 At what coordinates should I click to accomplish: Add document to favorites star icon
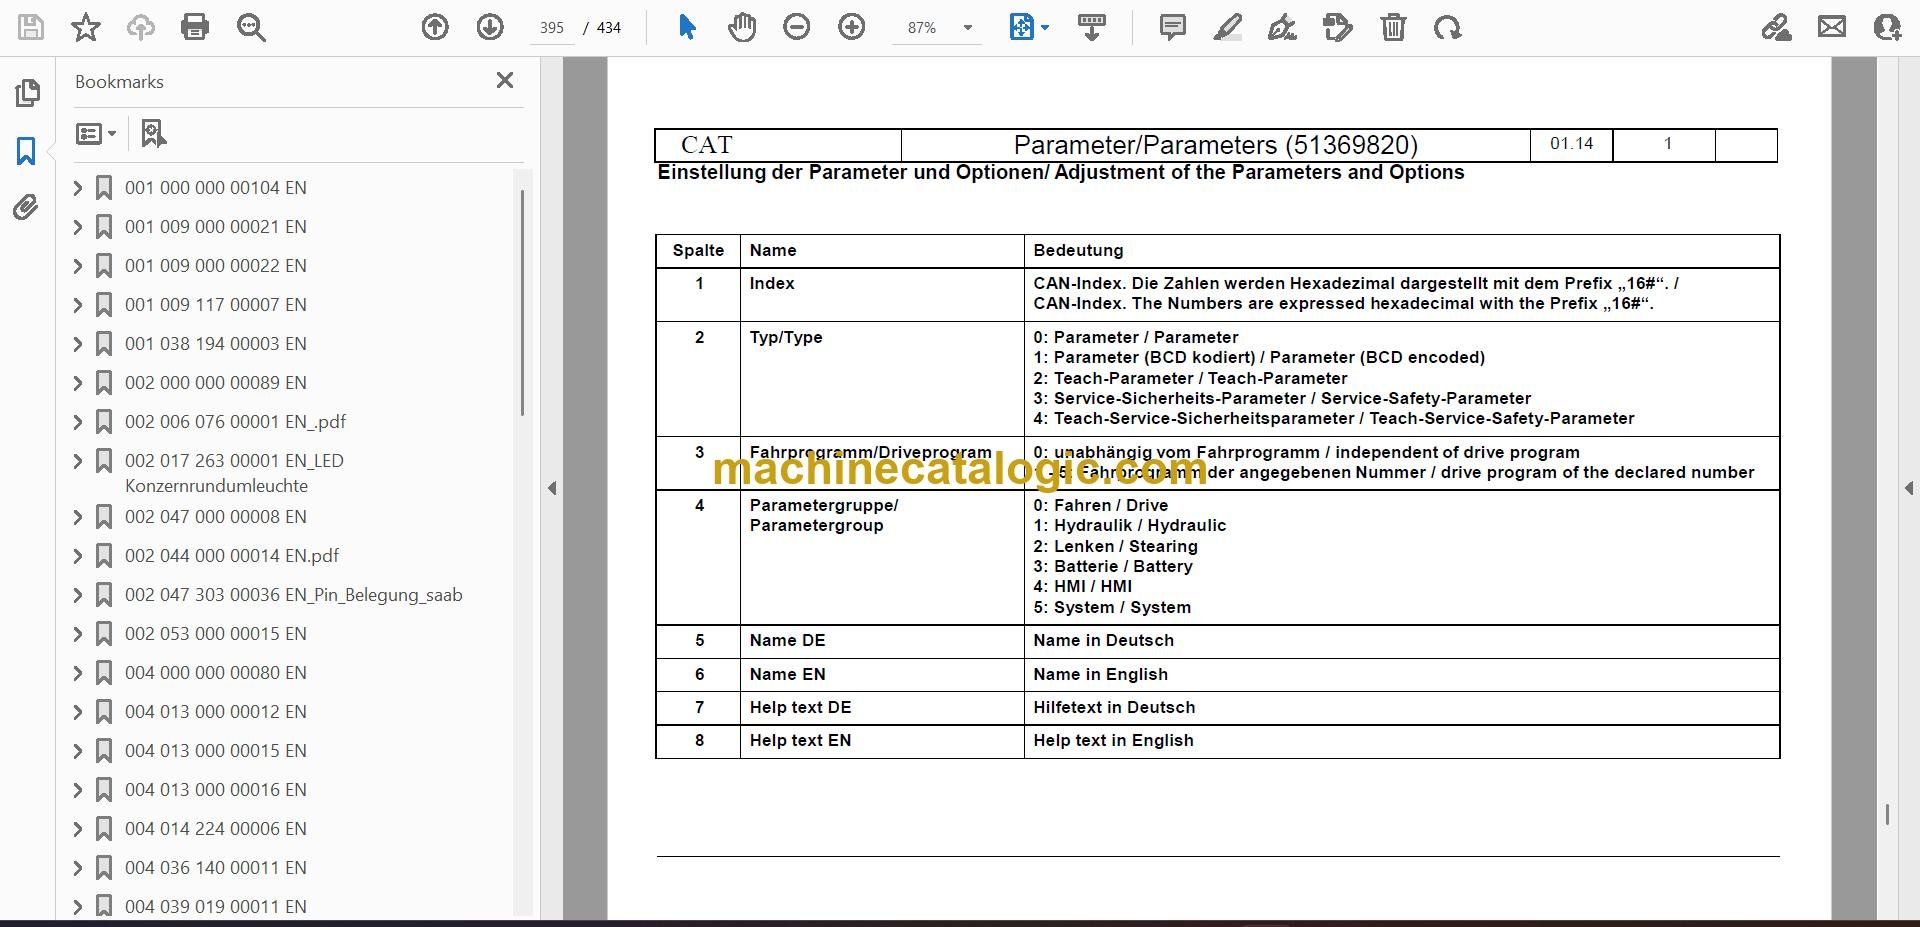click(x=86, y=27)
